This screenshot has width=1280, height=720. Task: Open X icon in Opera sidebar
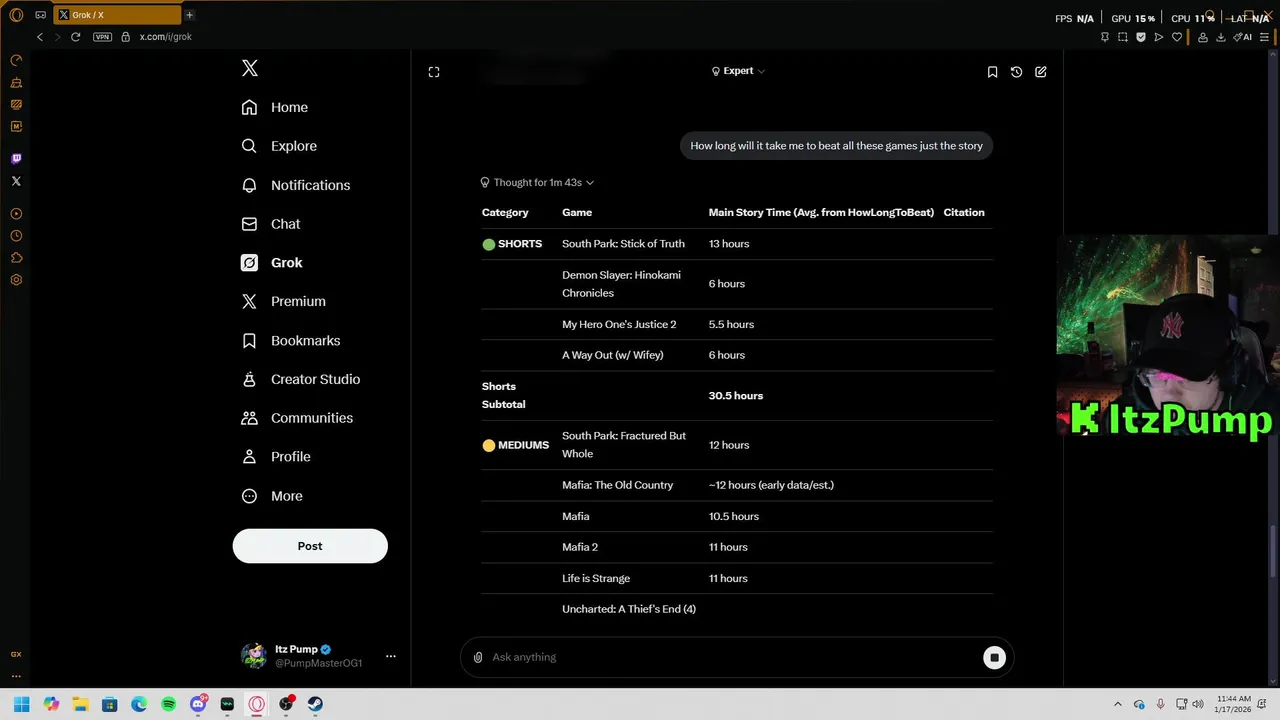pyautogui.click(x=16, y=181)
